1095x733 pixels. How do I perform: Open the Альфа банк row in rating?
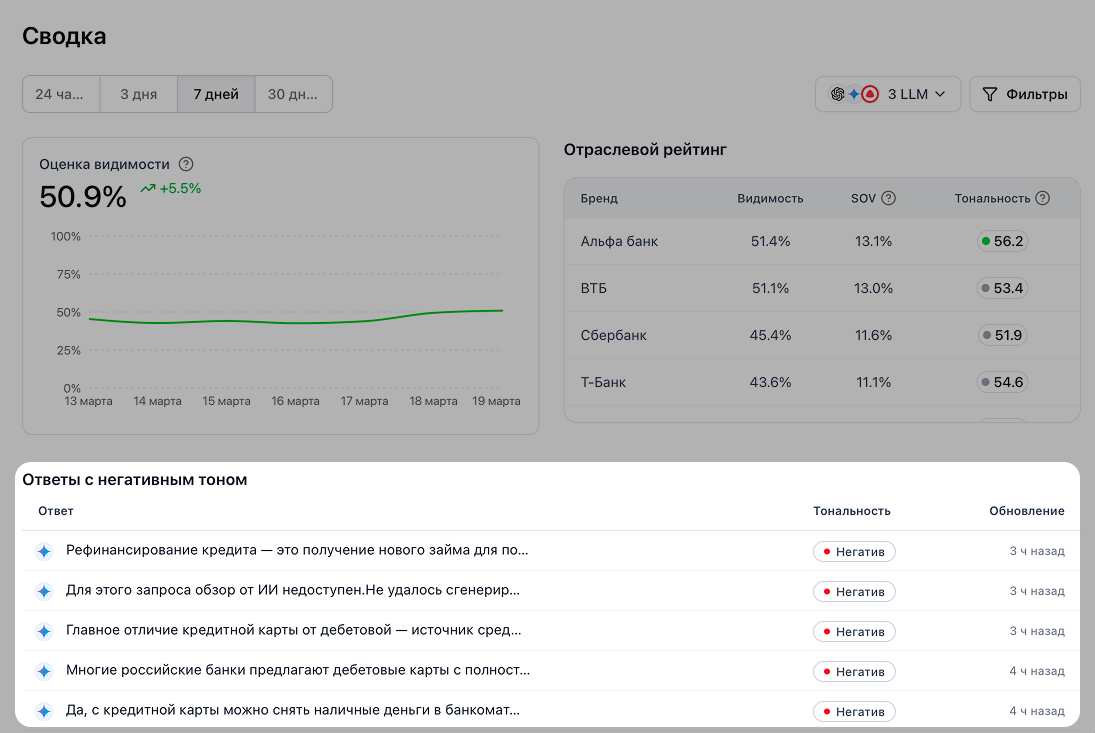click(x=619, y=241)
